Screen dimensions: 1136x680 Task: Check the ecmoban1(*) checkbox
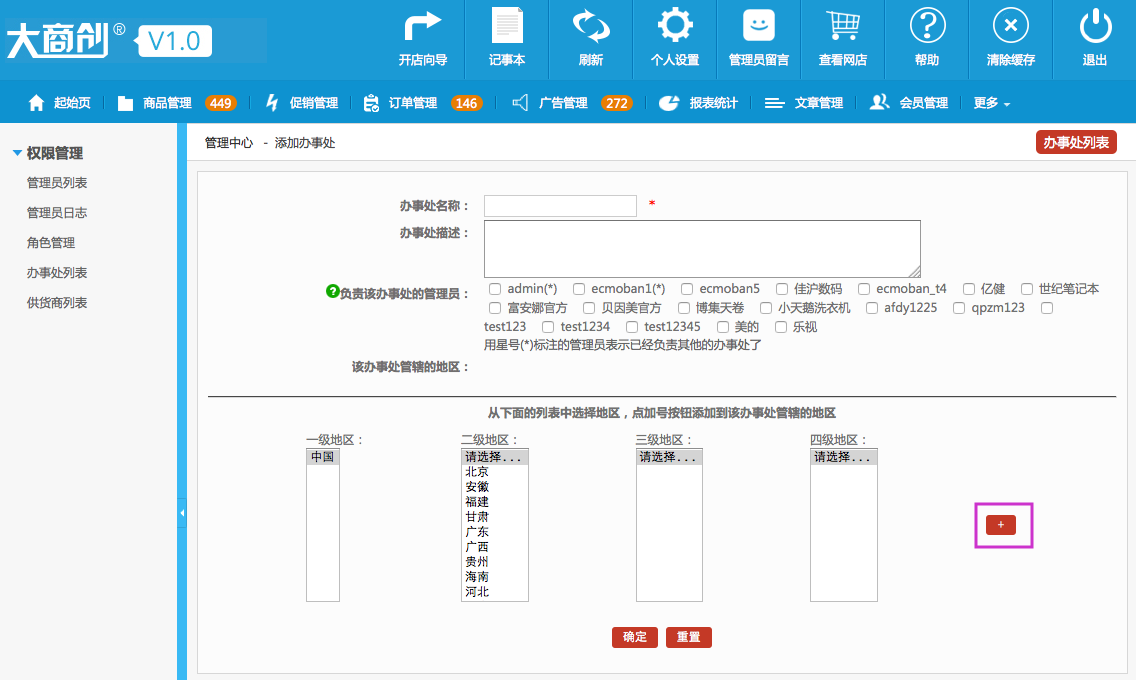(x=579, y=289)
